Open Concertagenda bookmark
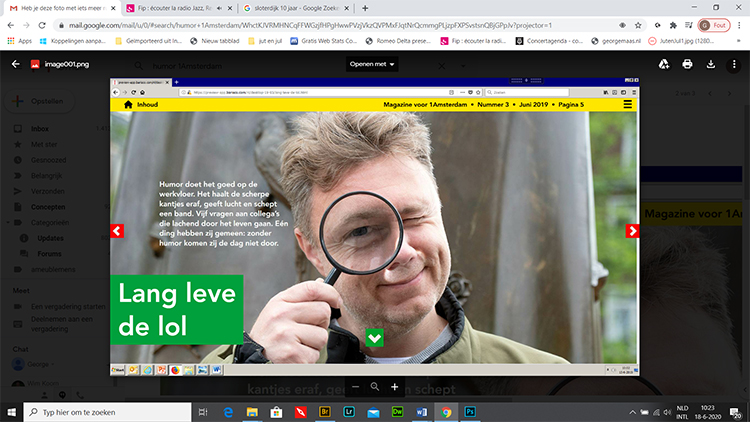 [549, 41]
